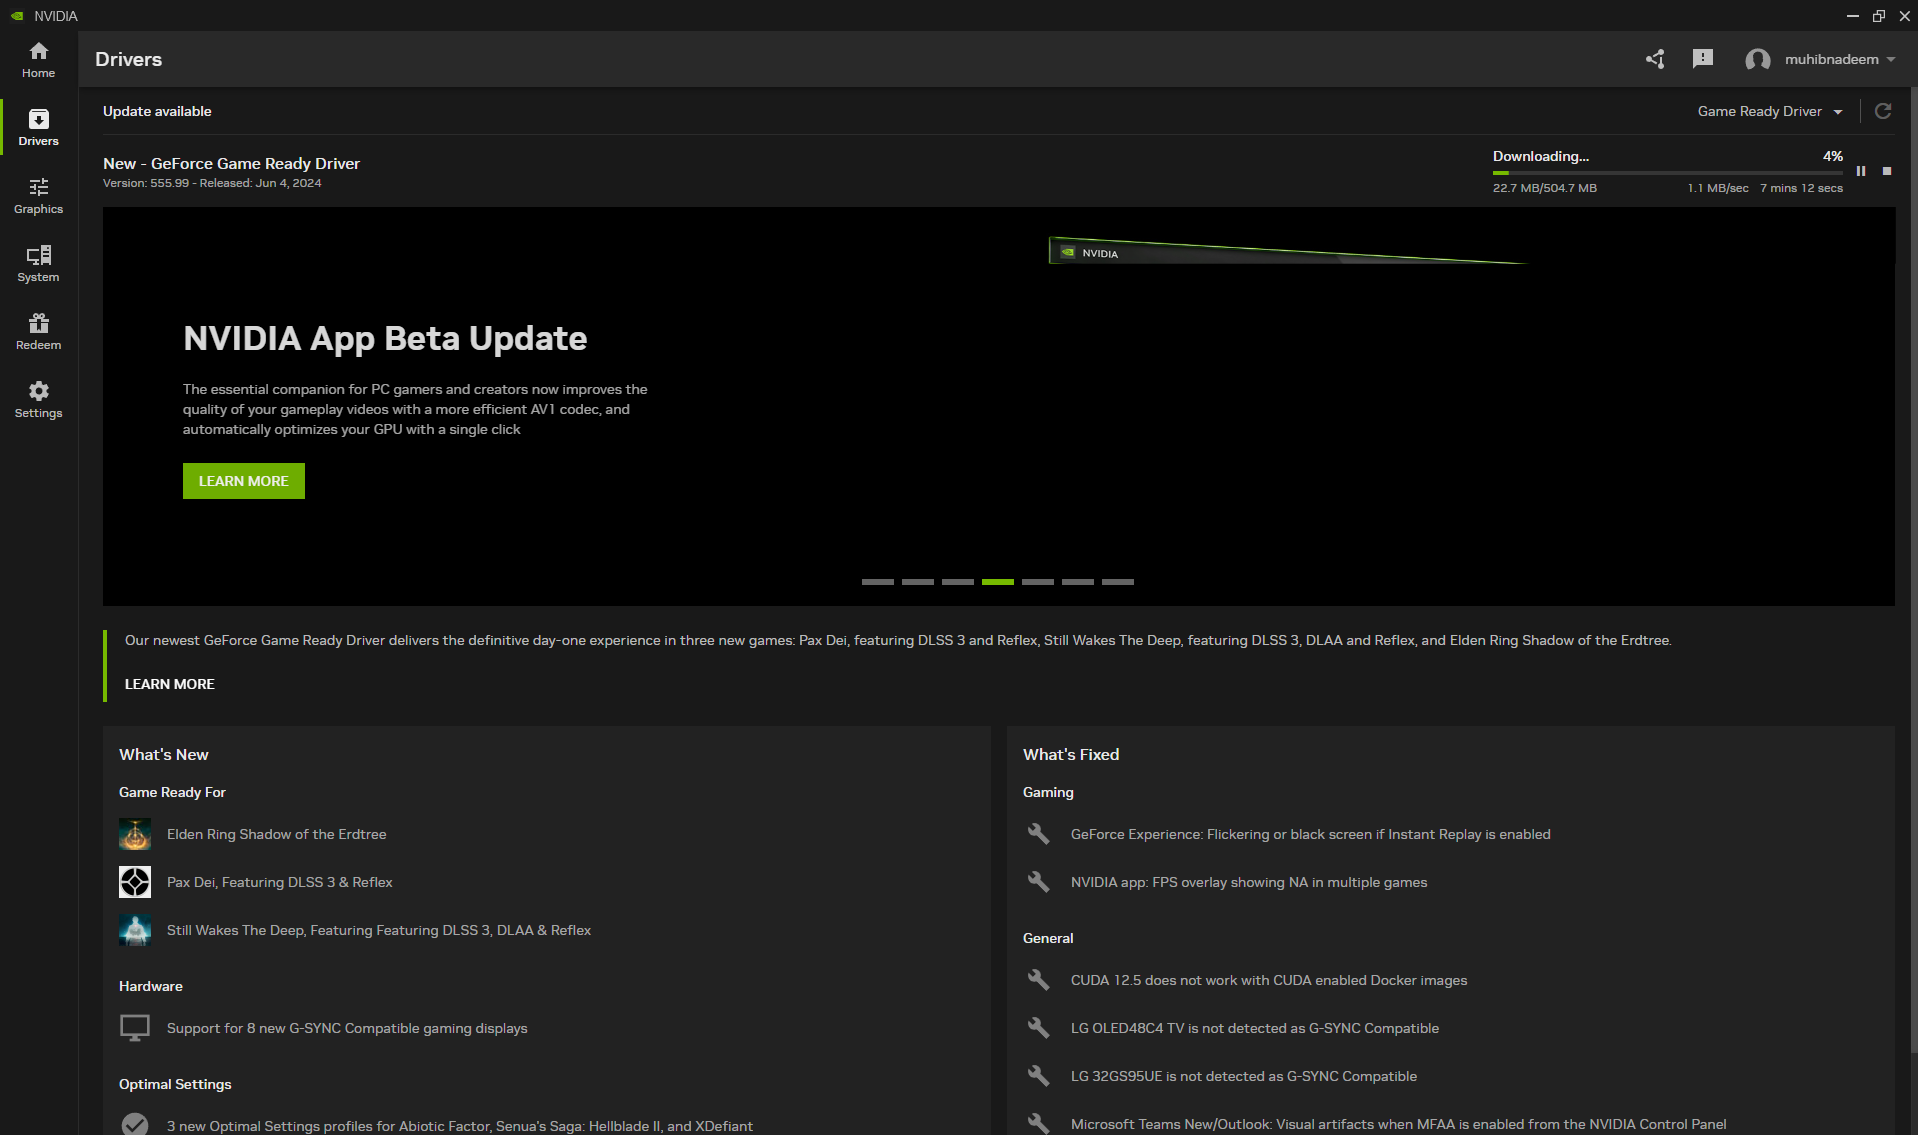Click '3 new Optimal Settings profiles' entry
1918x1135 pixels.
coord(460,1126)
